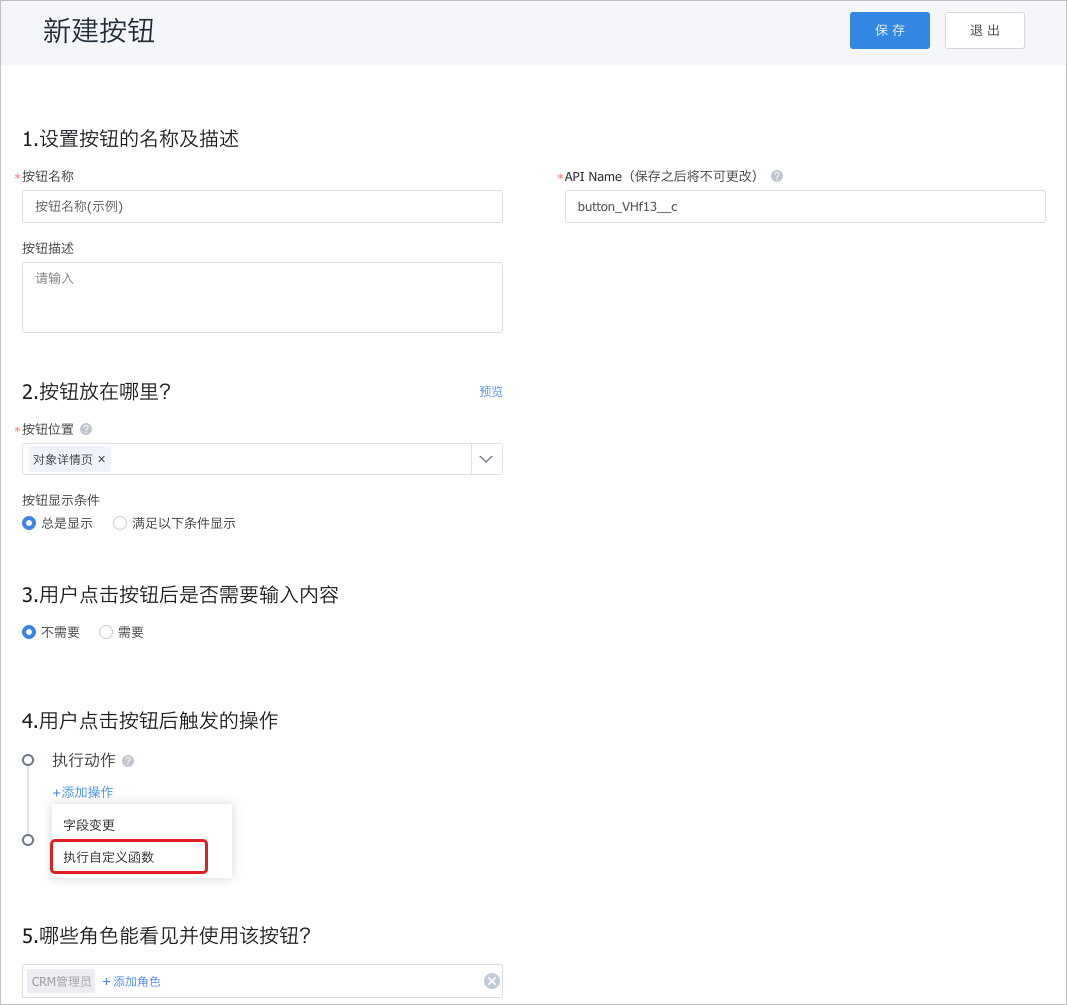Clear roles with the circled × icon

[x=491, y=981]
